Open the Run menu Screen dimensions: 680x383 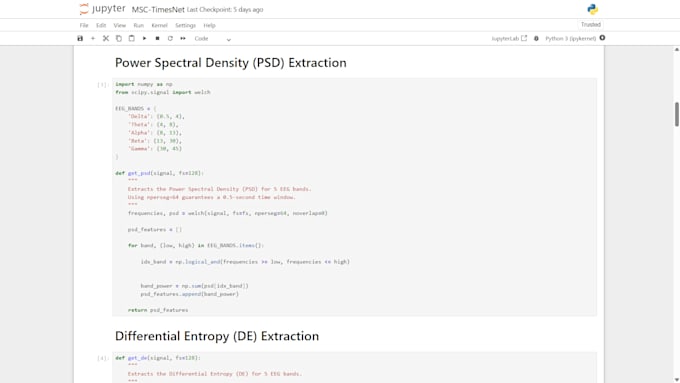[x=138, y=26]
